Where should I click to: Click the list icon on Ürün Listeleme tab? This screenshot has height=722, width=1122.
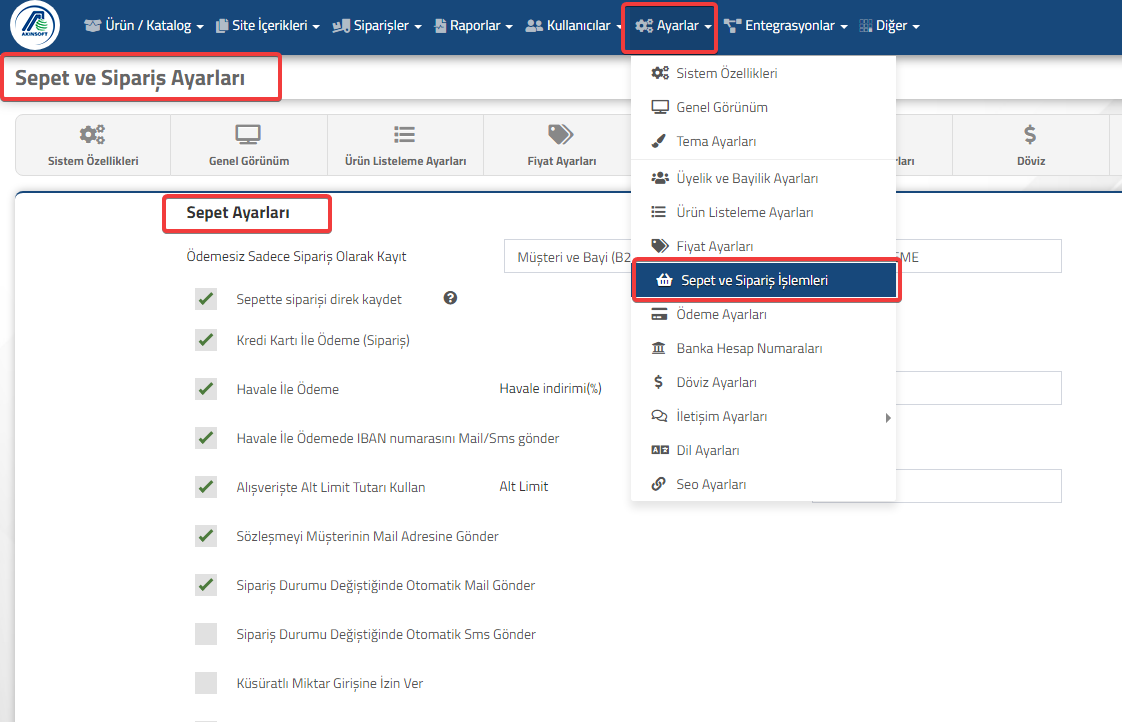[404, 134]
